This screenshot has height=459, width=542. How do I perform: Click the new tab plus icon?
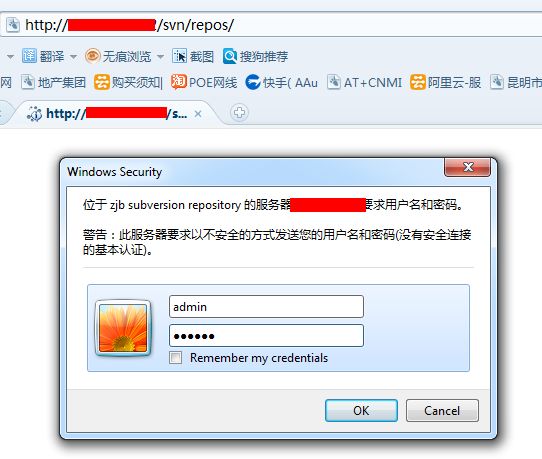239,113
